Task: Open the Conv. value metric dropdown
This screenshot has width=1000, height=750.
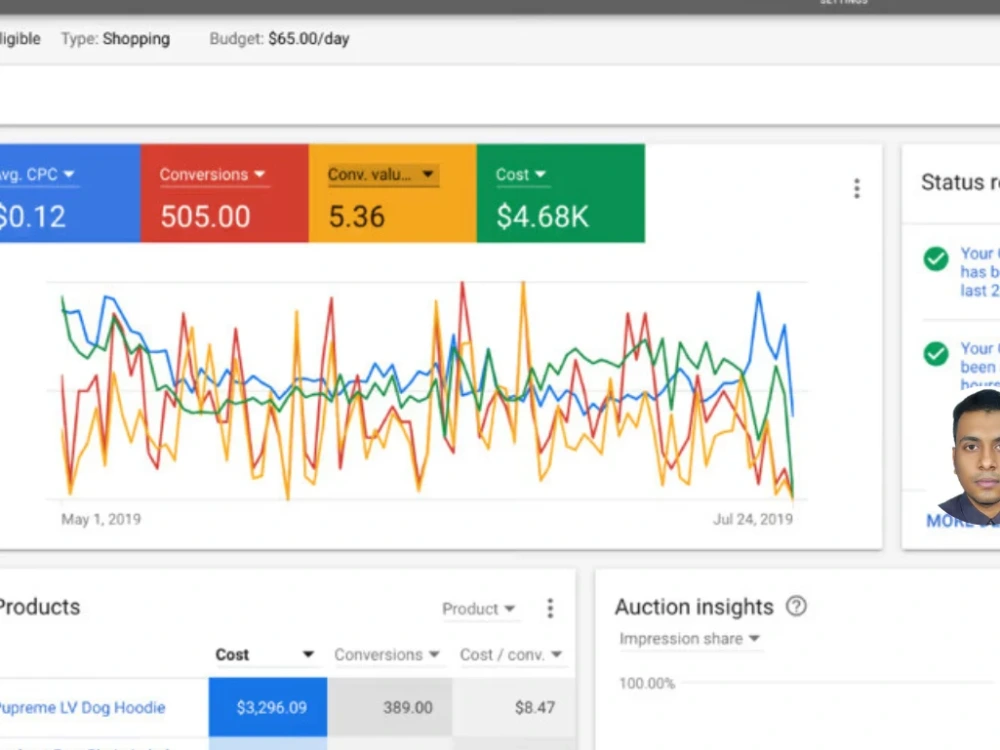Action: tap(427, 174)
